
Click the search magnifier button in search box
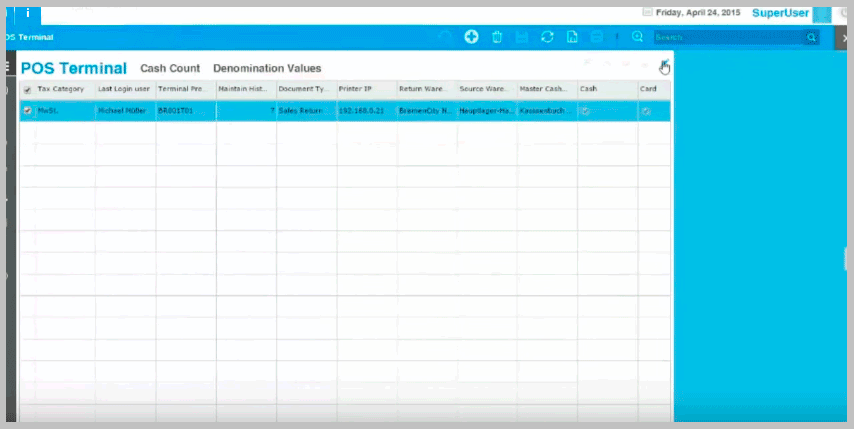(811, 38)
